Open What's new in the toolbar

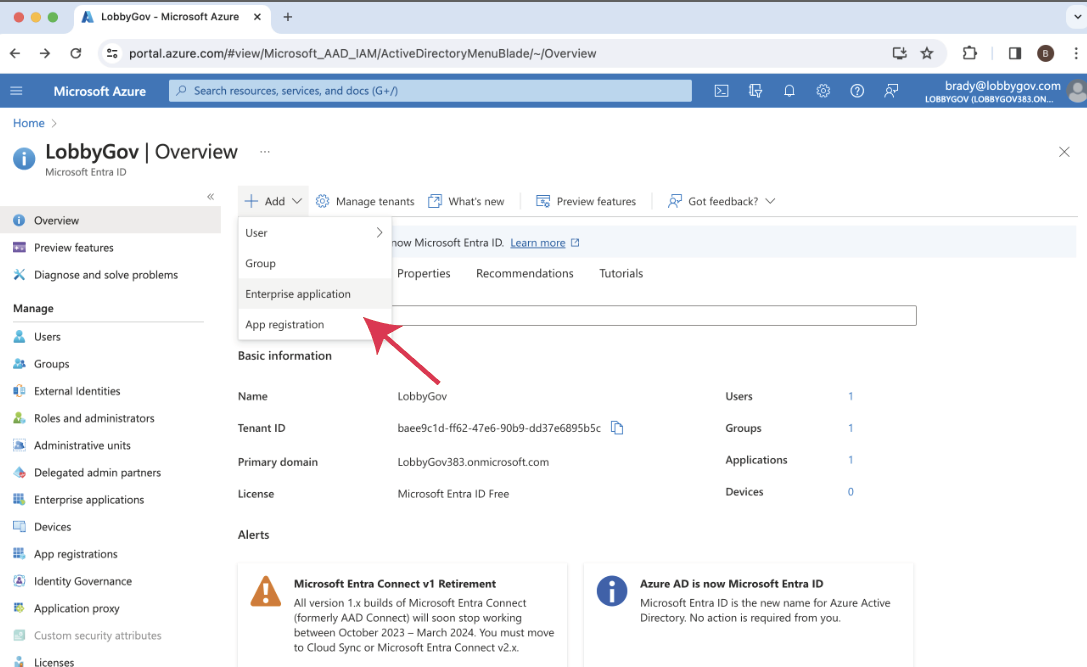pos(466,201)
